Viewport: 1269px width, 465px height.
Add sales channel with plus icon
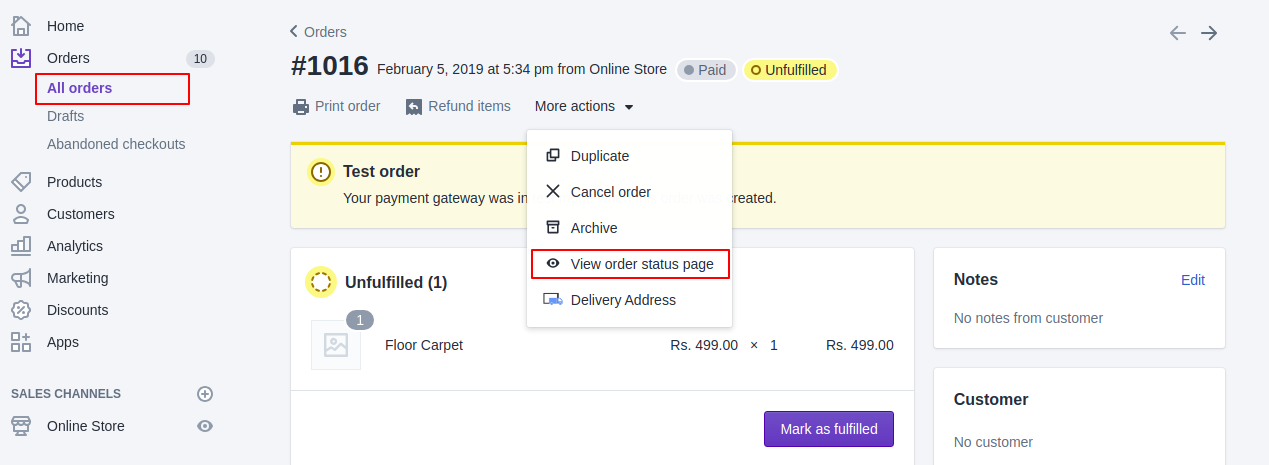point(205,394)
